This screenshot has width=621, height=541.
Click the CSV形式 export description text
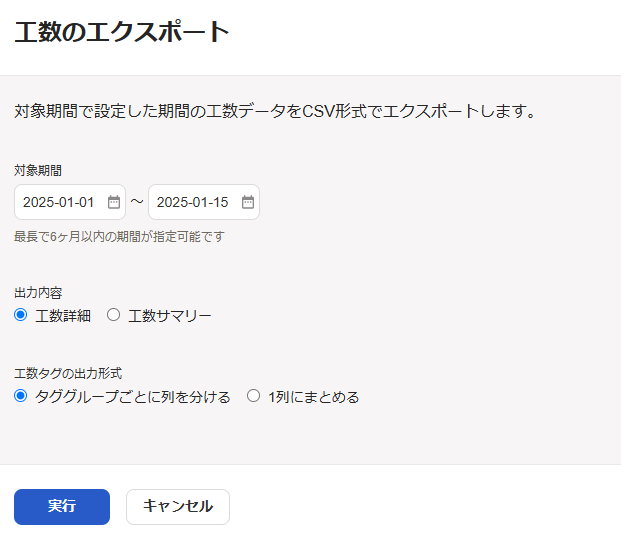click(275, 111)
